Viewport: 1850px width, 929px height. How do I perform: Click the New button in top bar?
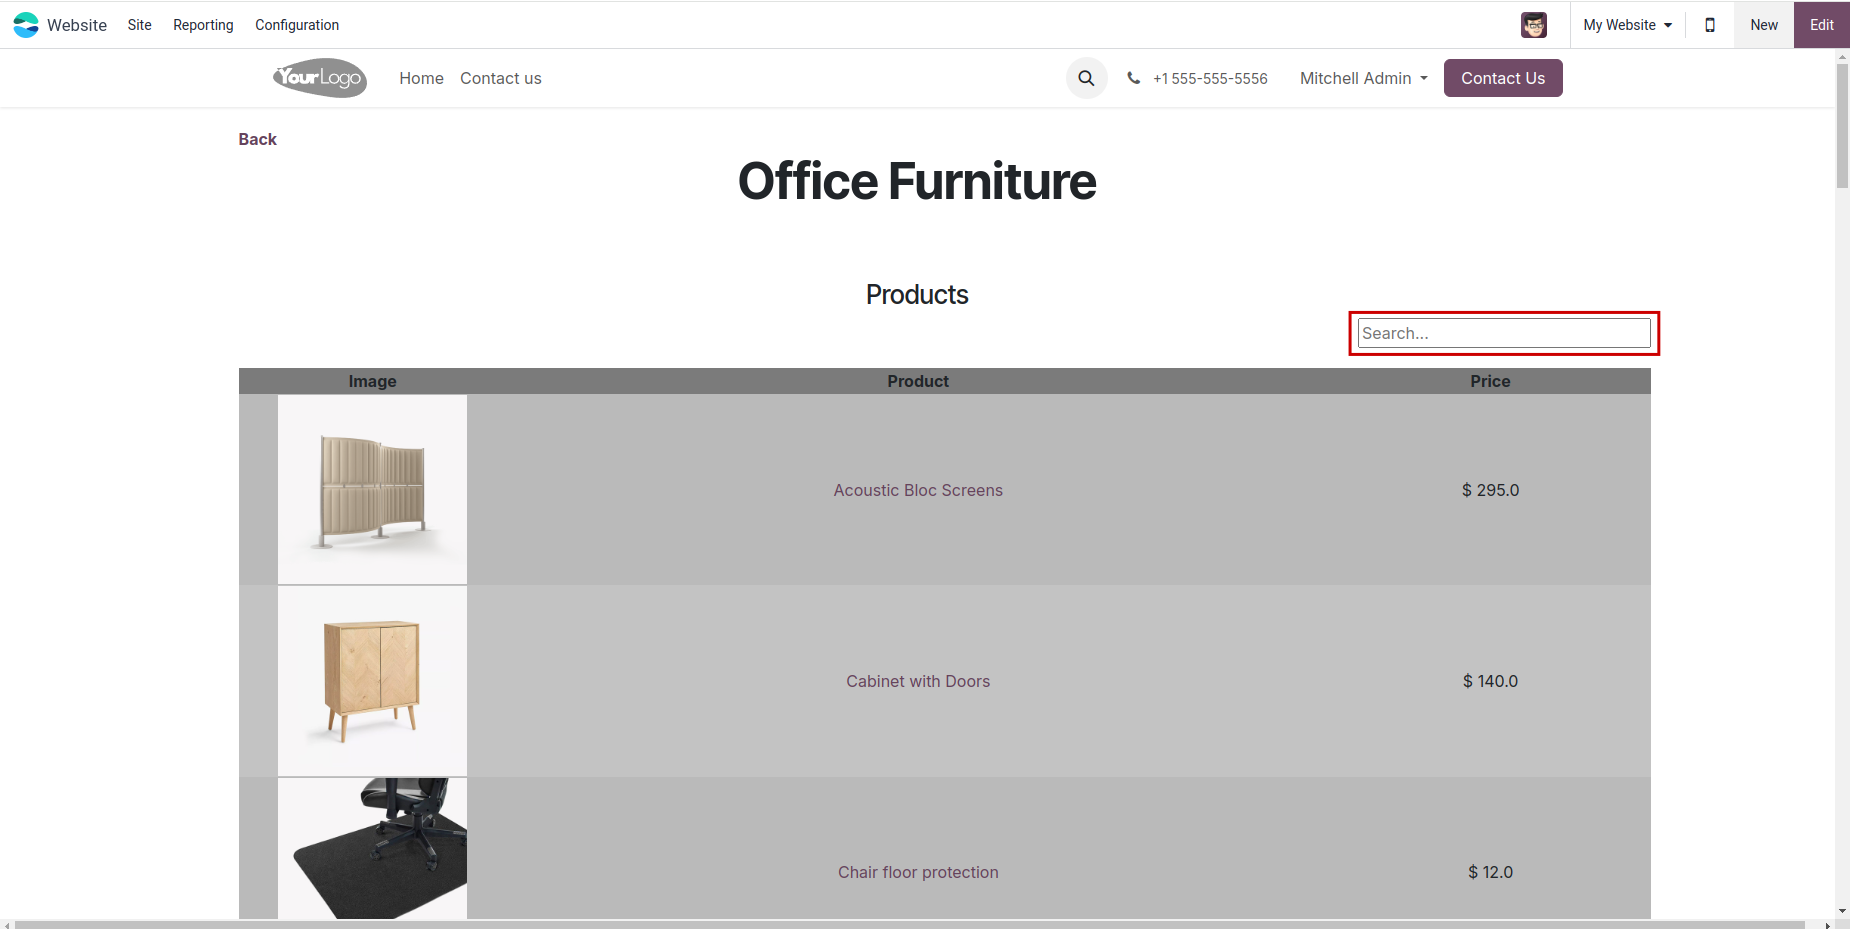(1763, 25)
